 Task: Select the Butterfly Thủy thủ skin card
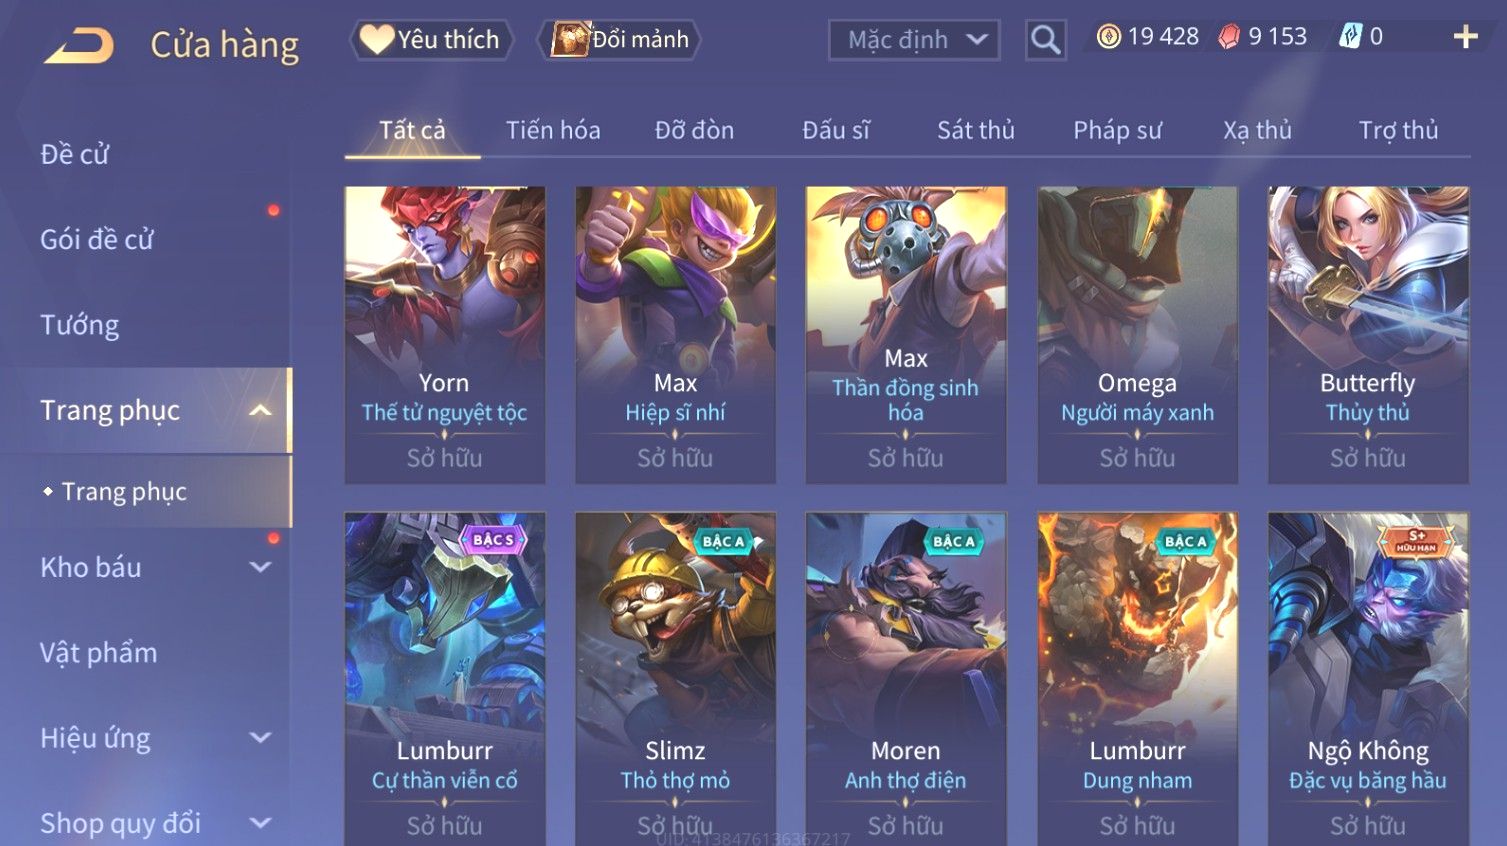(x=1368, y=335)
